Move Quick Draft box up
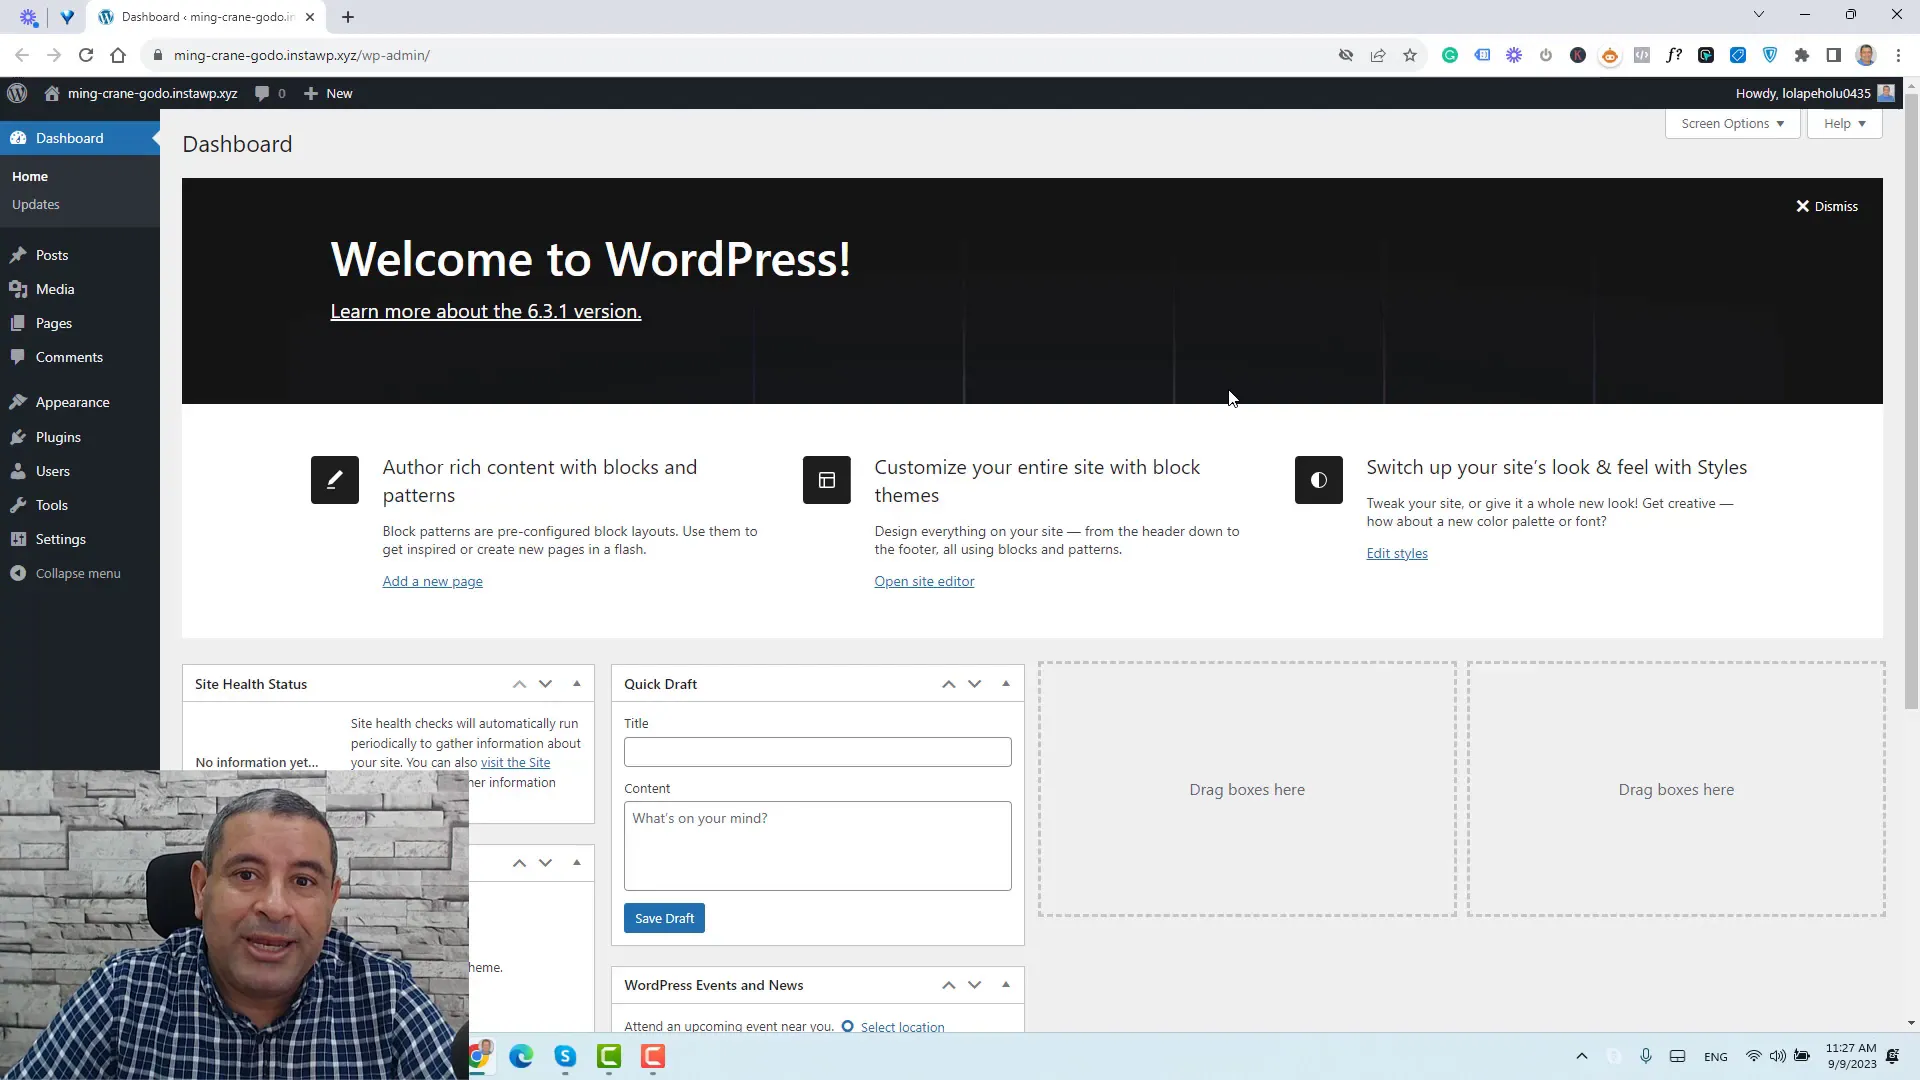1920x1080 pixels. pos(948,684)
